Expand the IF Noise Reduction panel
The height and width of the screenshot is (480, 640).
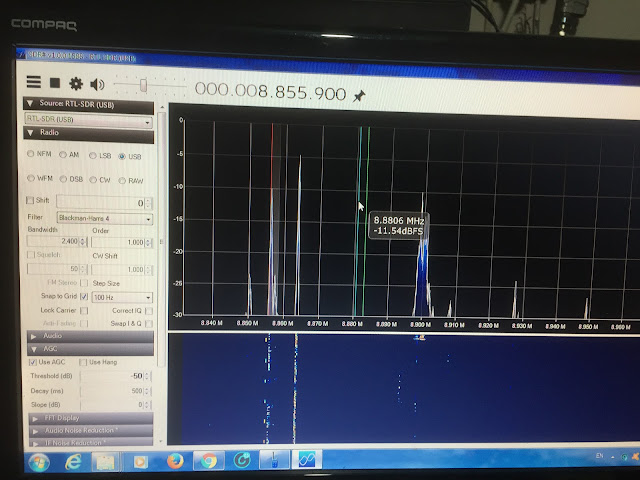(x=91, y=442)
